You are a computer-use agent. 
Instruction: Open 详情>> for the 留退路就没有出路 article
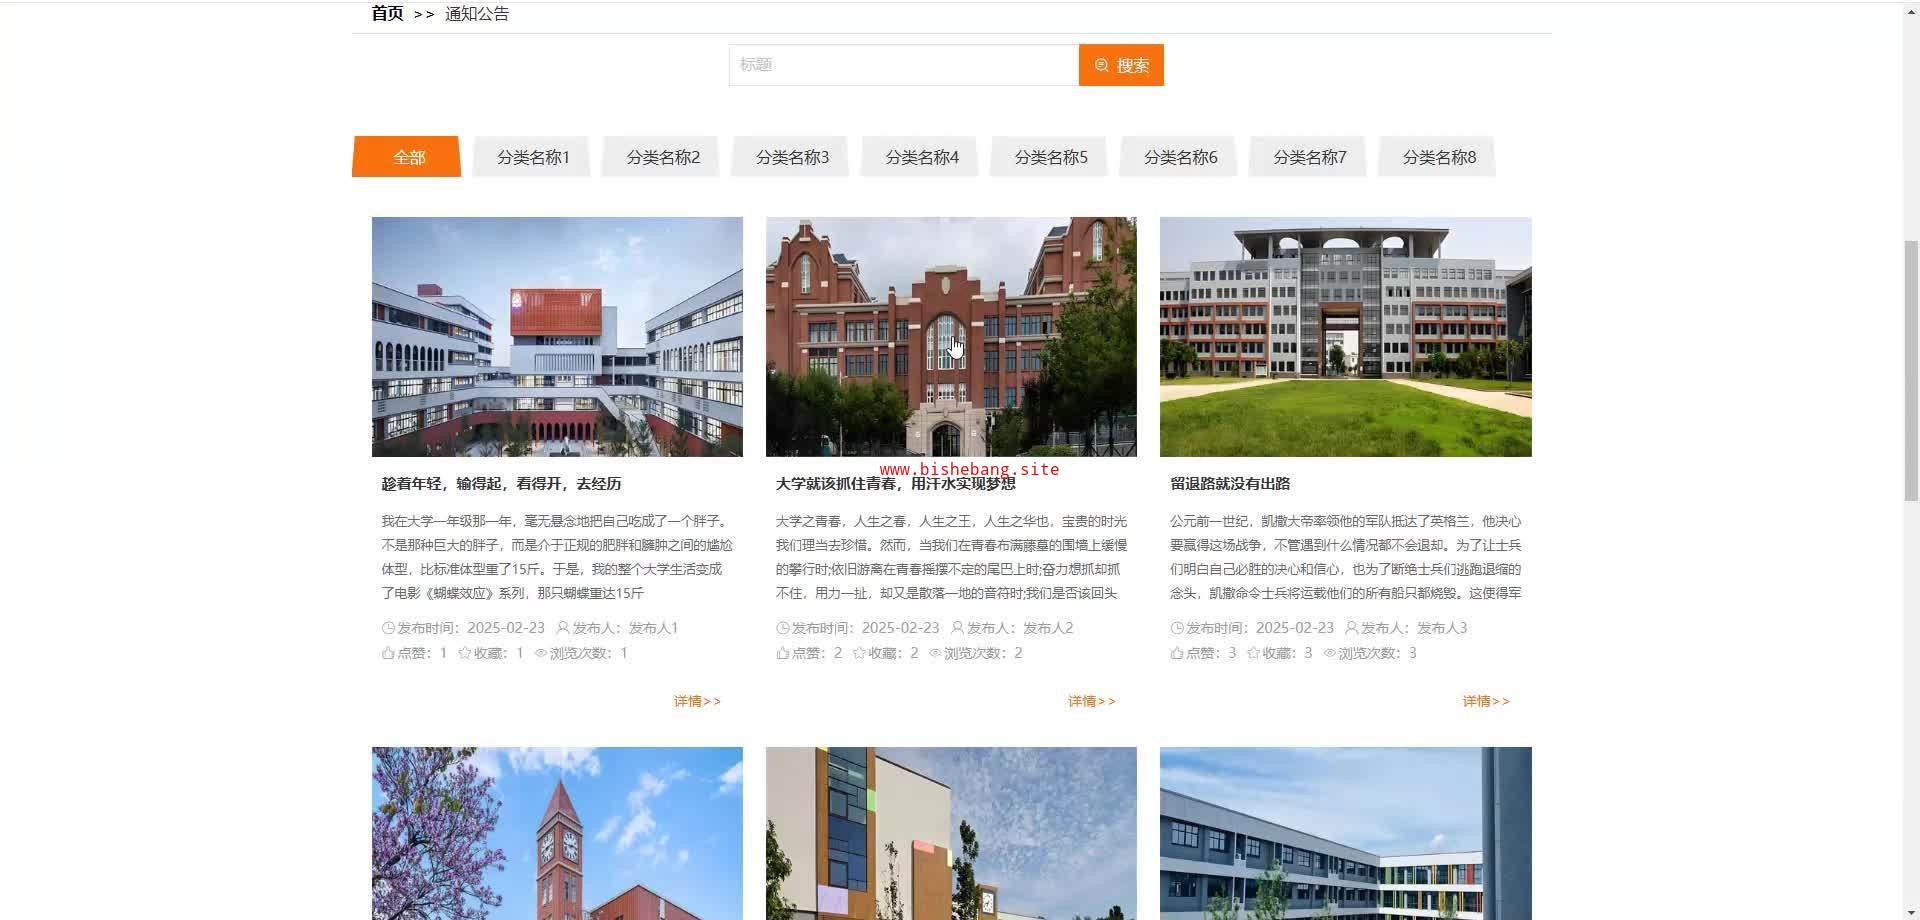pyautogui.click(x=1486, y=701)
